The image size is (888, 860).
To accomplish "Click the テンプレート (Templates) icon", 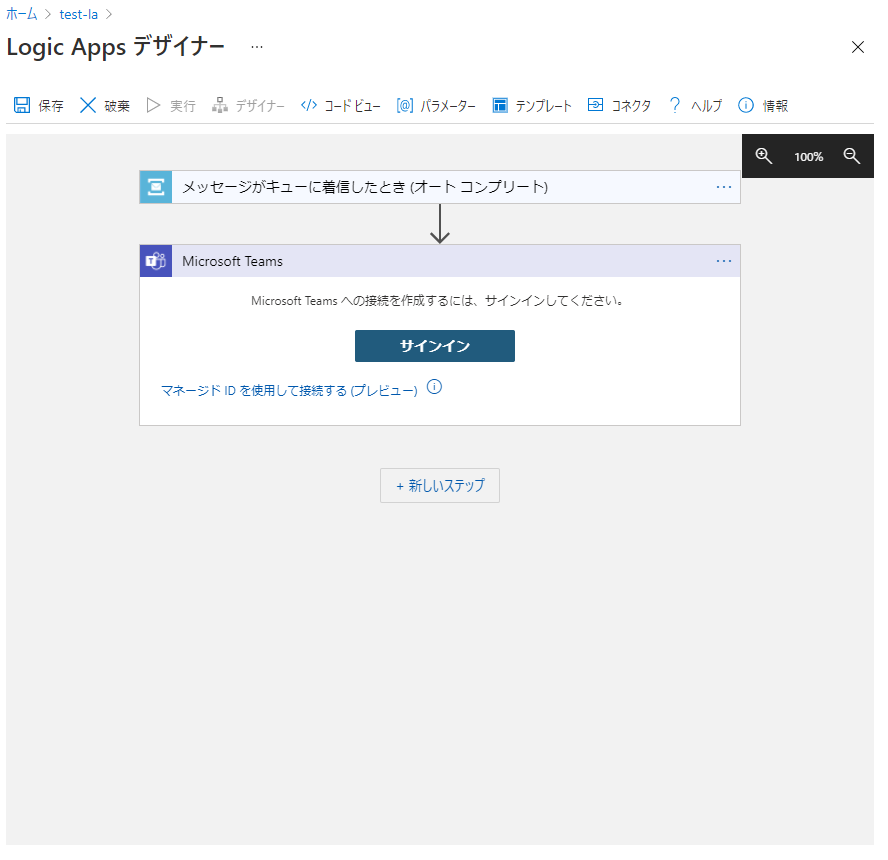I will pyautogui.click(x=500, y=104).
